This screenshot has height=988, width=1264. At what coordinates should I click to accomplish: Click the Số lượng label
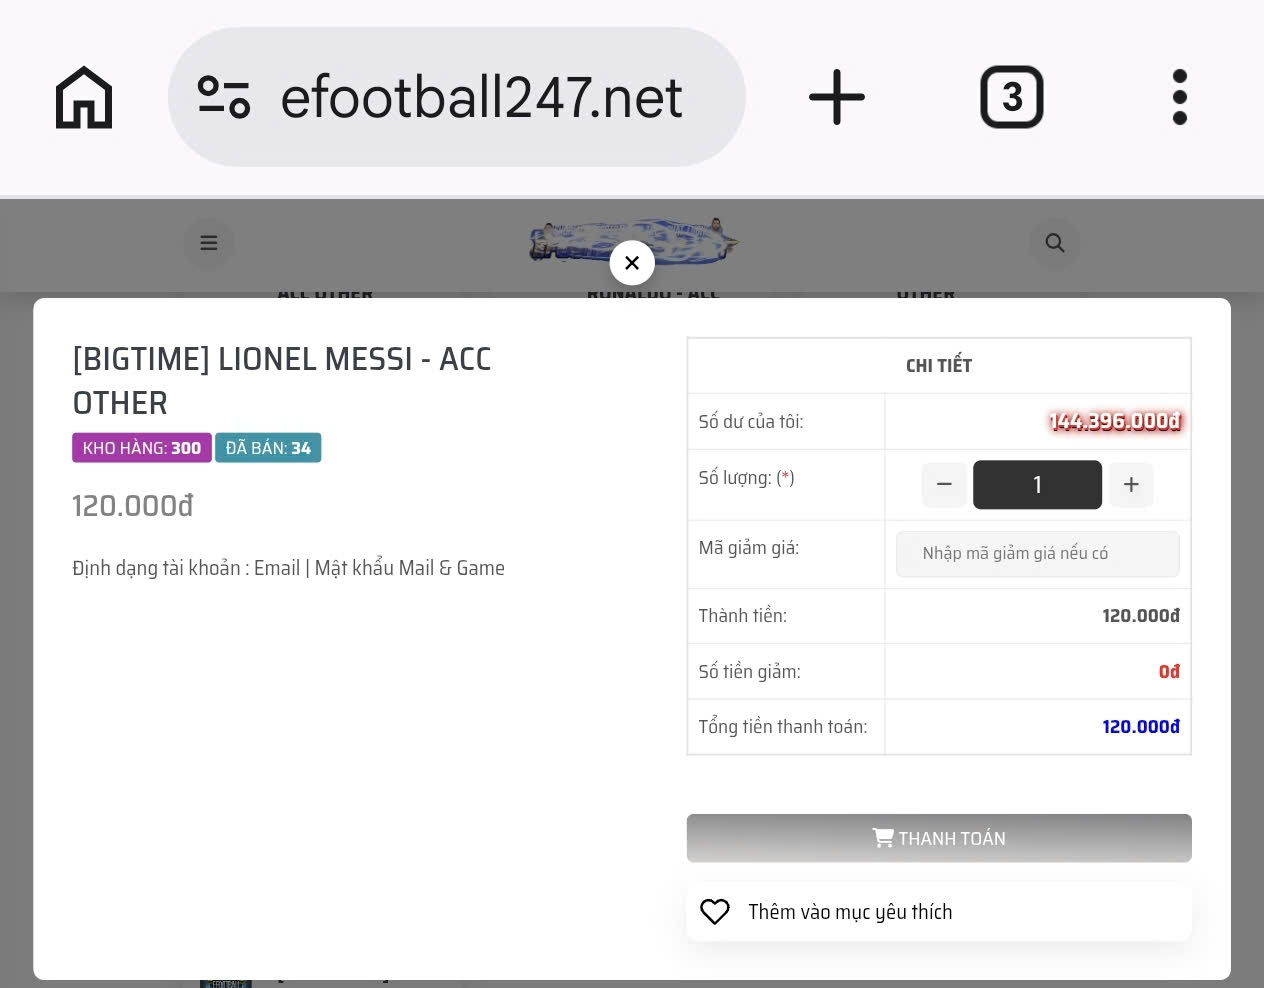(x=746, y=478)
